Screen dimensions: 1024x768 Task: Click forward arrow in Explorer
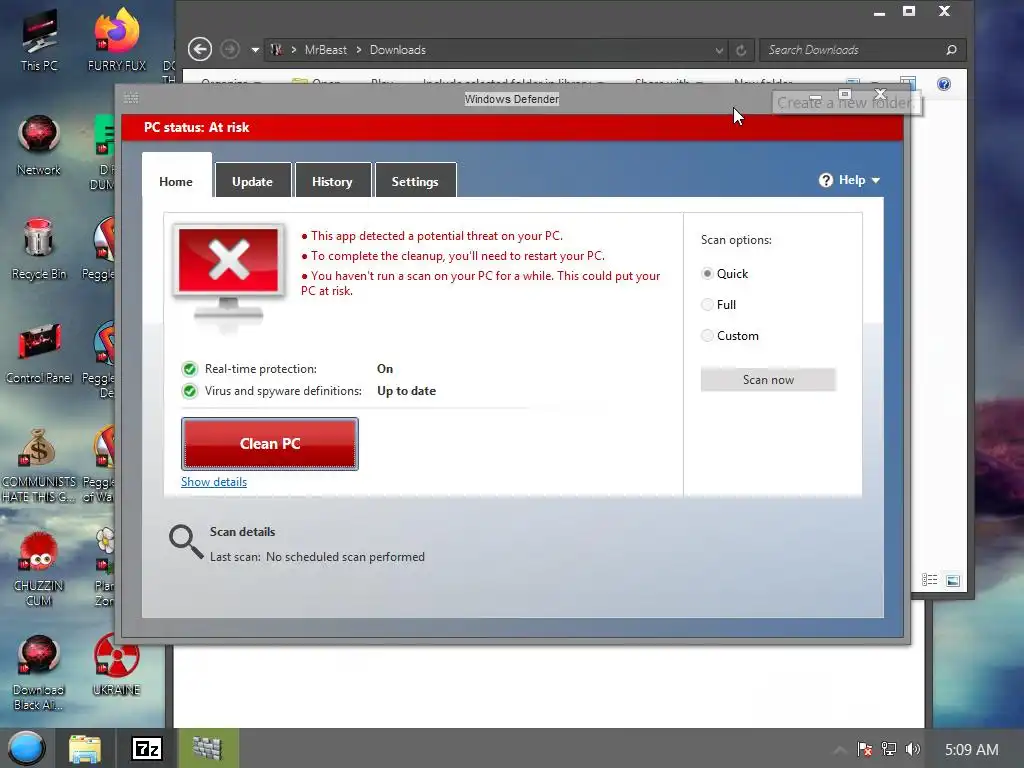pos(229,50)
